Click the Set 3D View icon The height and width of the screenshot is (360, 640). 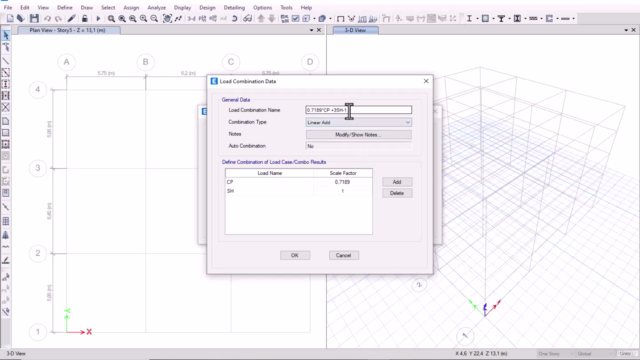point(191,18)
